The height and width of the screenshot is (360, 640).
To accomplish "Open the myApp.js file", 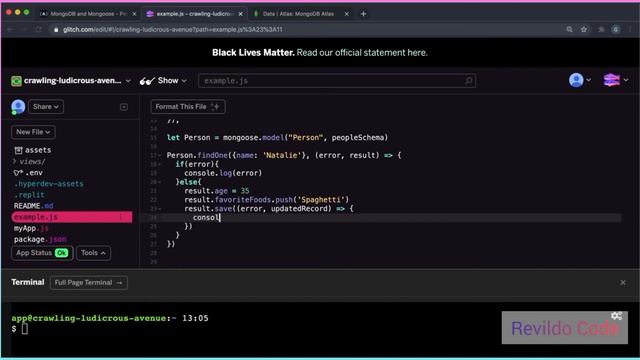I will click(31, 228).
